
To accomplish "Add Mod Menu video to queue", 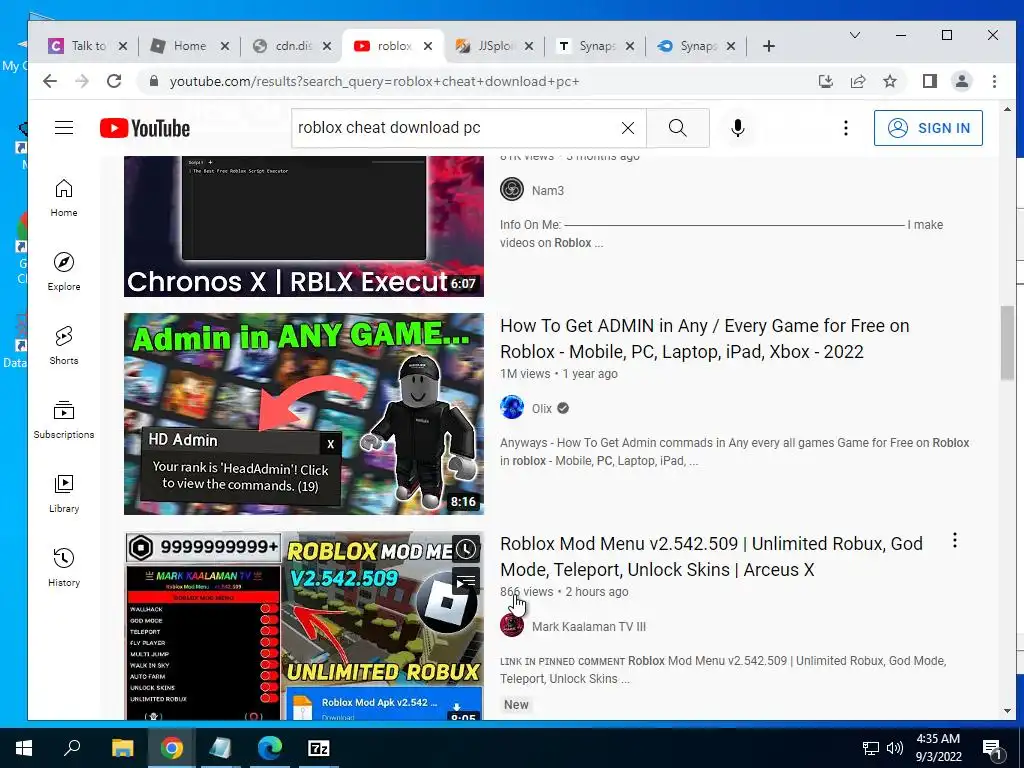I will [466, 581].
